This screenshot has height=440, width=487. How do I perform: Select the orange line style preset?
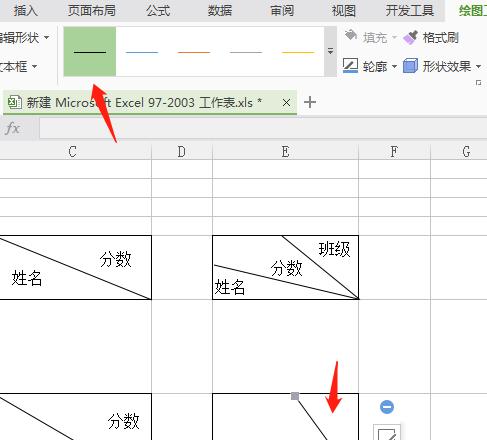point(194,52)
